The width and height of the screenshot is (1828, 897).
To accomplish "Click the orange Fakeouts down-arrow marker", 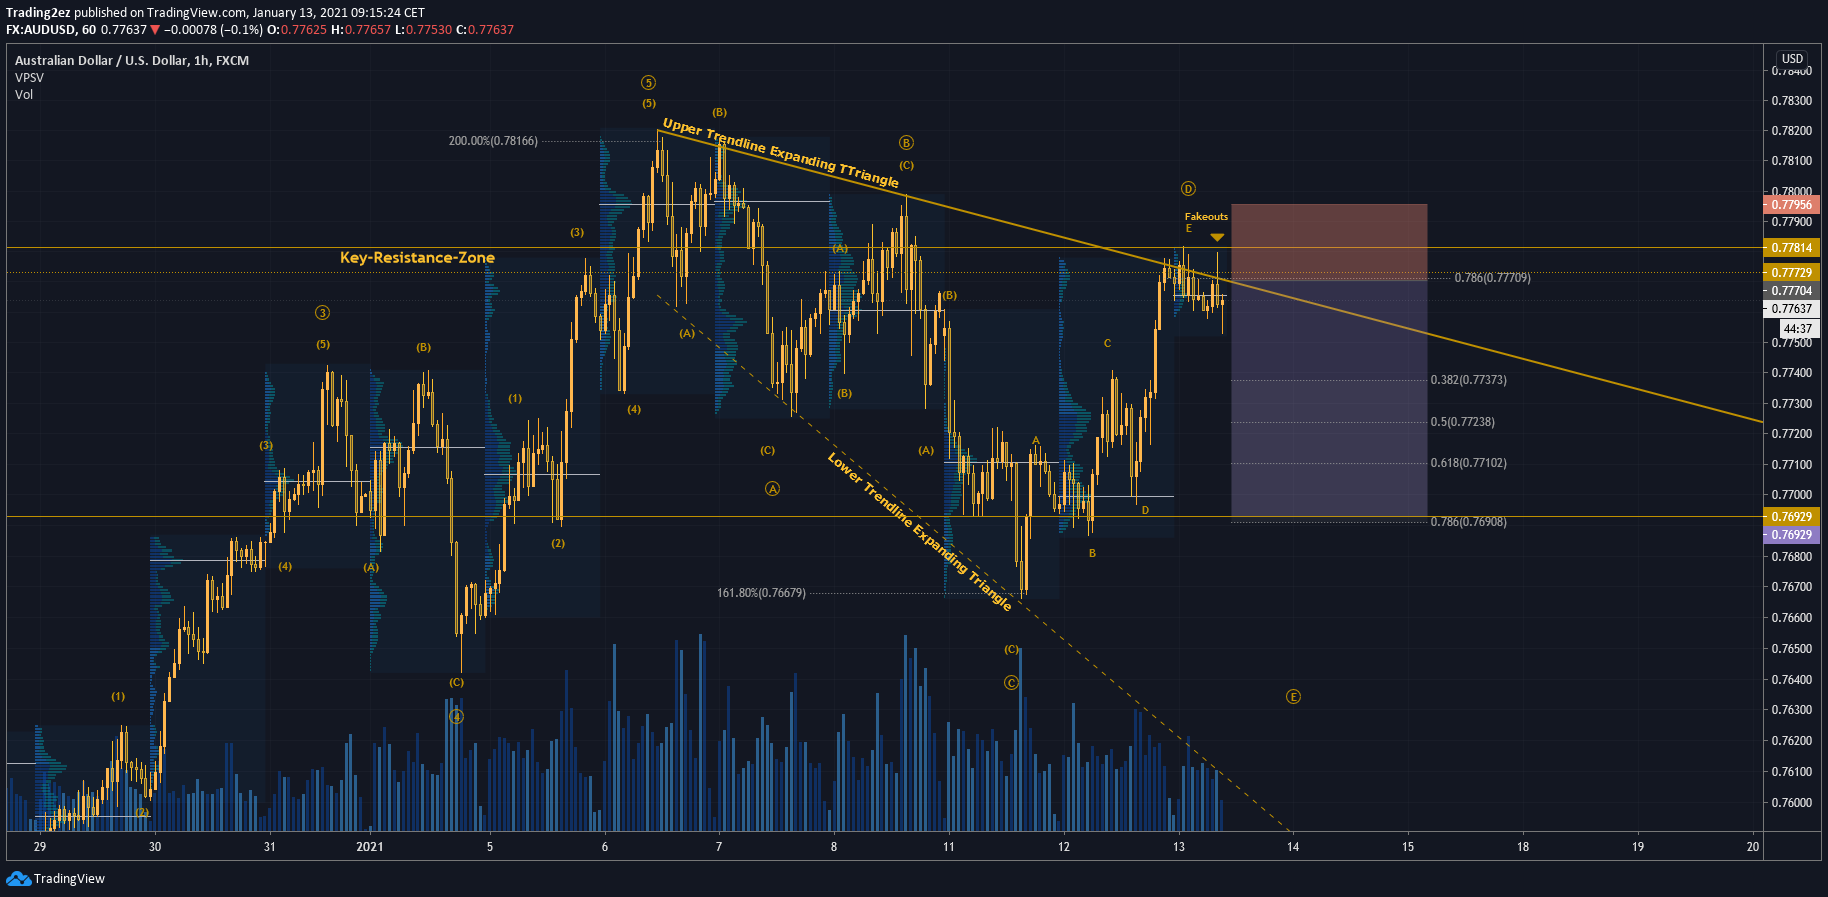I will coord(1217,237).
